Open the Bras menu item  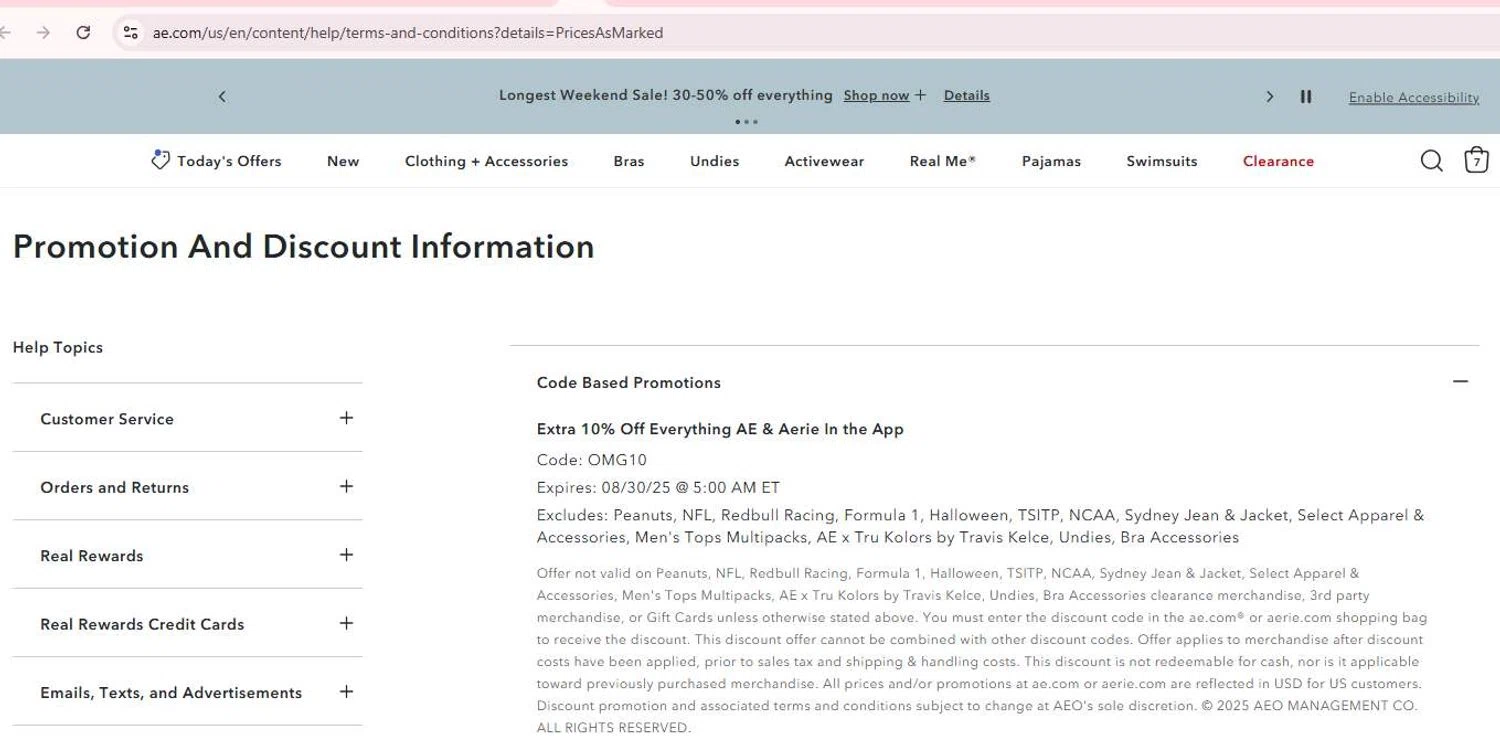(x=629, y=161)
